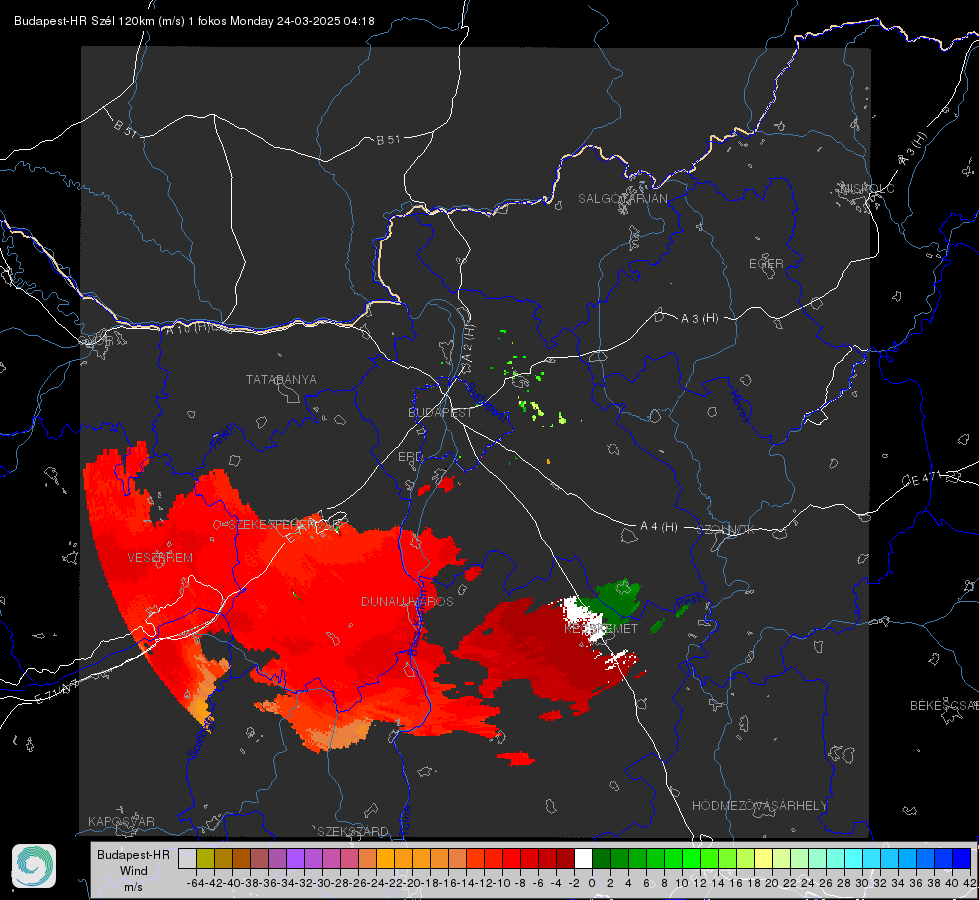
Task: Select the darkest green 0–2 legend swatch
Action: click(601, 858)
